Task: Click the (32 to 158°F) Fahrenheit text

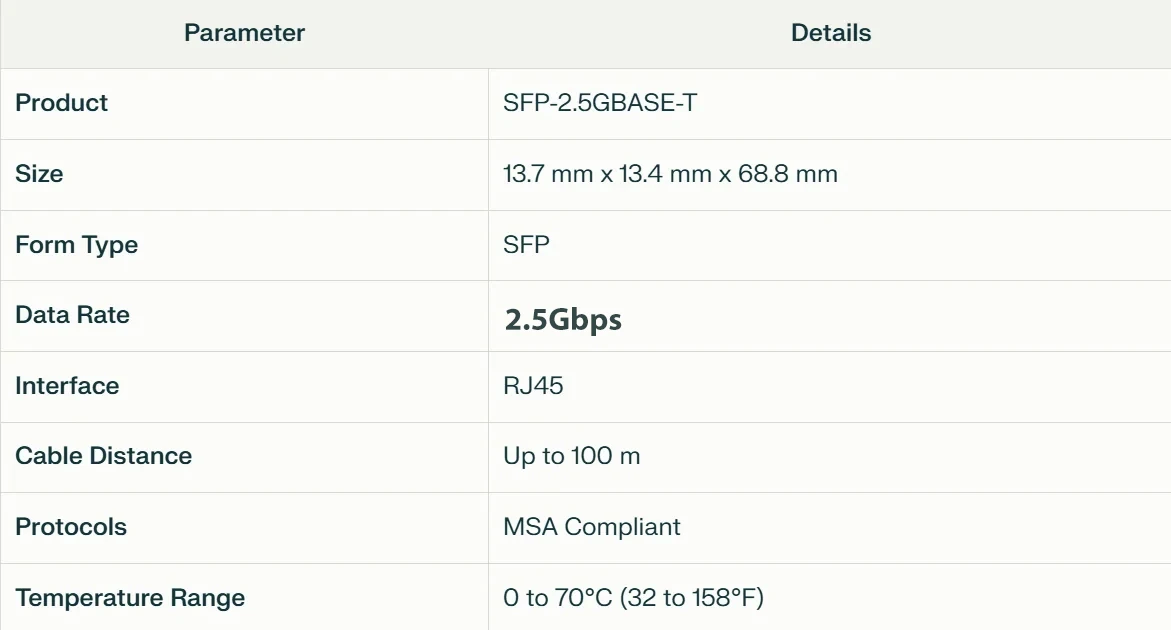Action: [x=692, y=598]
